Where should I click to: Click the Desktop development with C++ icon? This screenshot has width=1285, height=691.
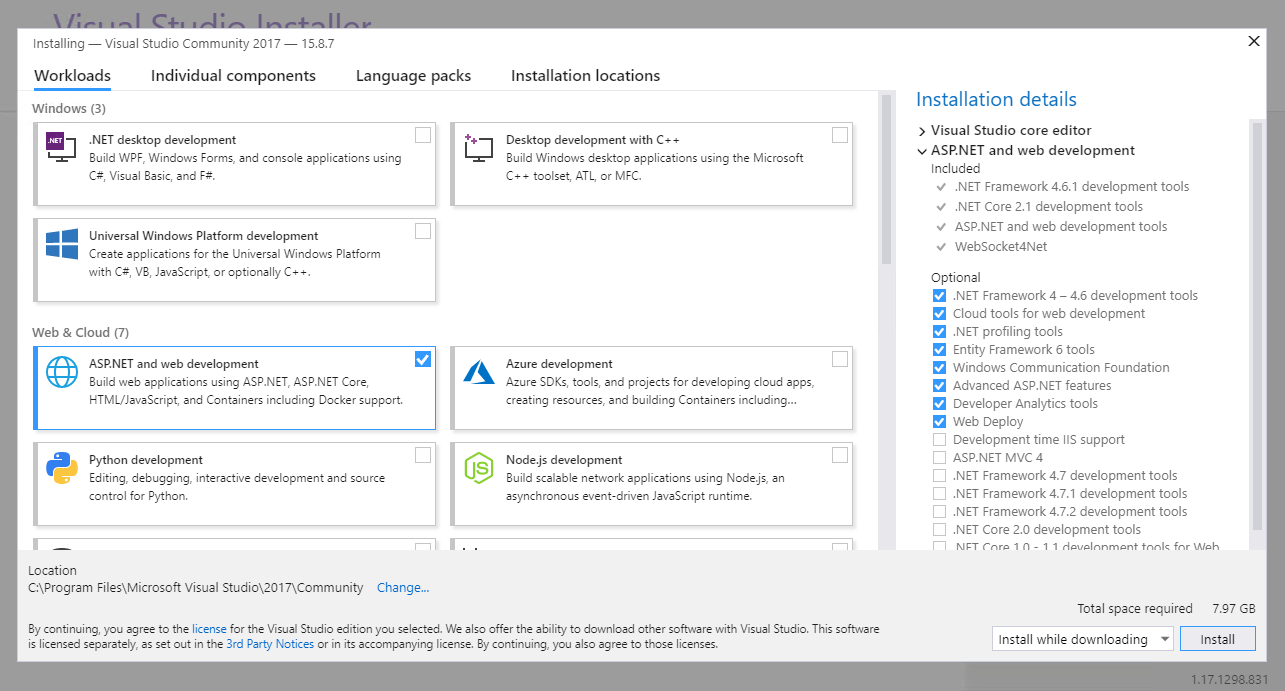479,147
